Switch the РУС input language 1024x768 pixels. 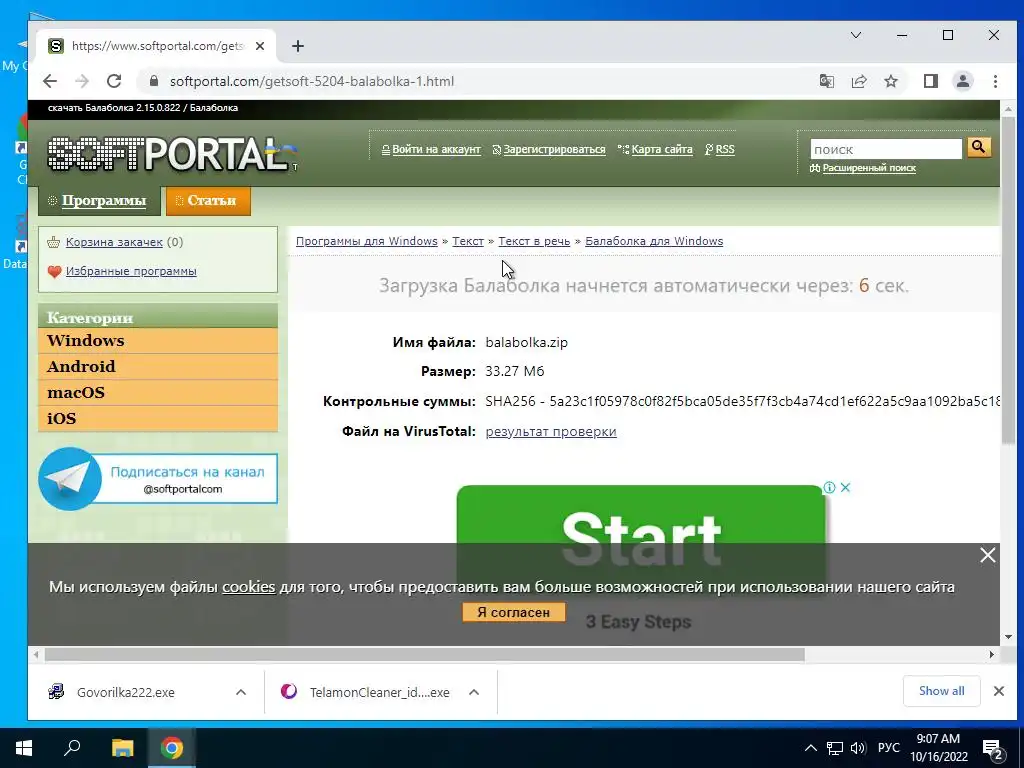[x=888, y=748]
